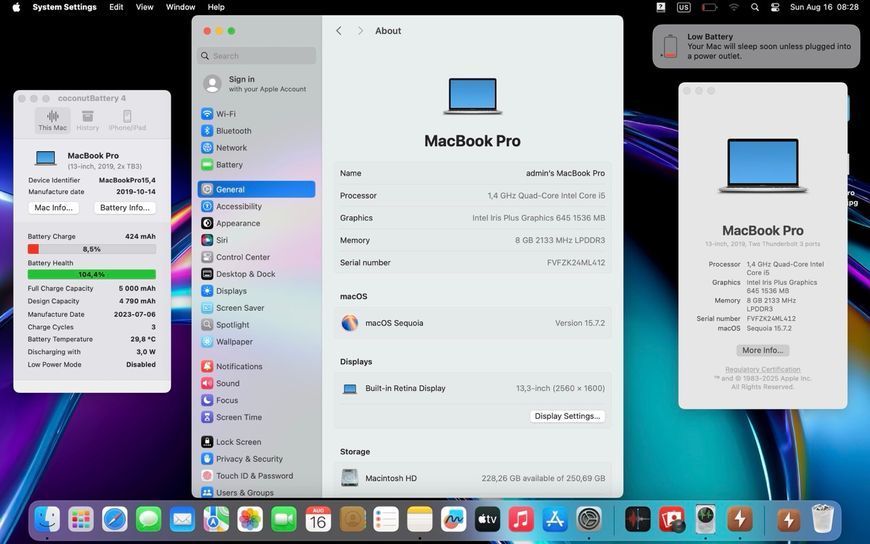Viewport: 870px width, 544px height.
Task: Click the battery status menu bar icon
Action: pos(709,7)
